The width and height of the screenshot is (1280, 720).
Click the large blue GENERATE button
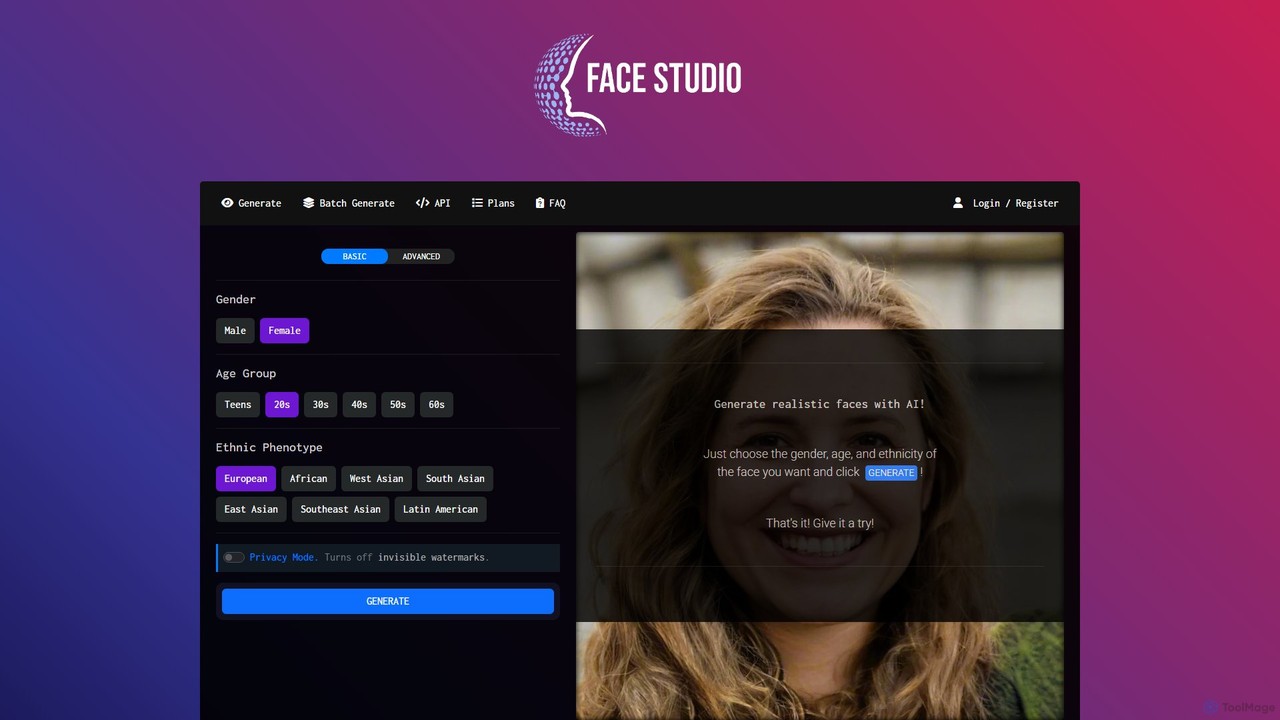click(388, 601)
